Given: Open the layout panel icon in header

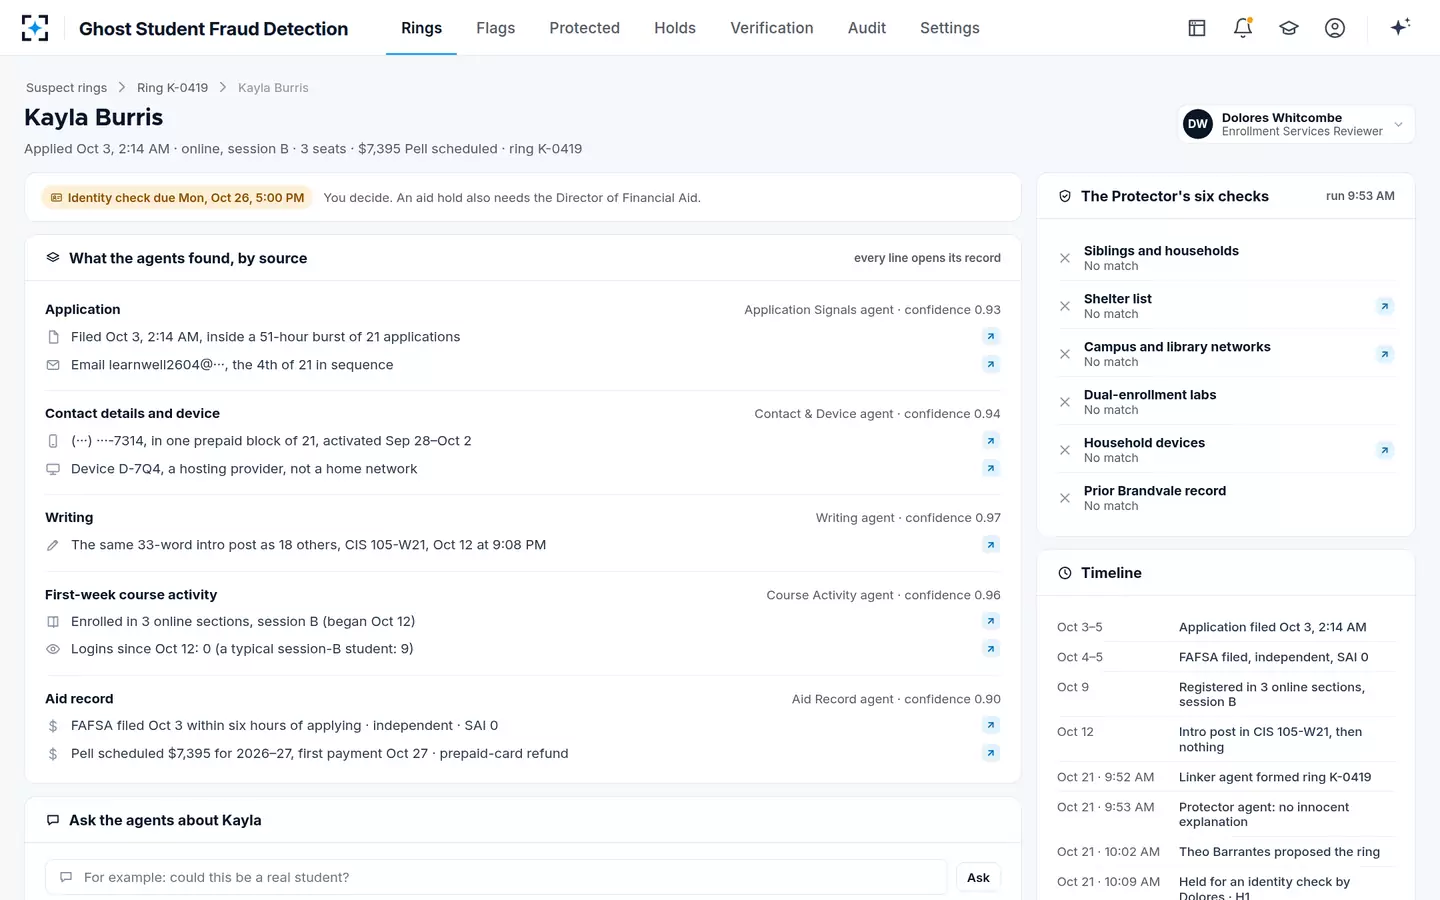Looking at the screenshot, I should point(1197,28).
